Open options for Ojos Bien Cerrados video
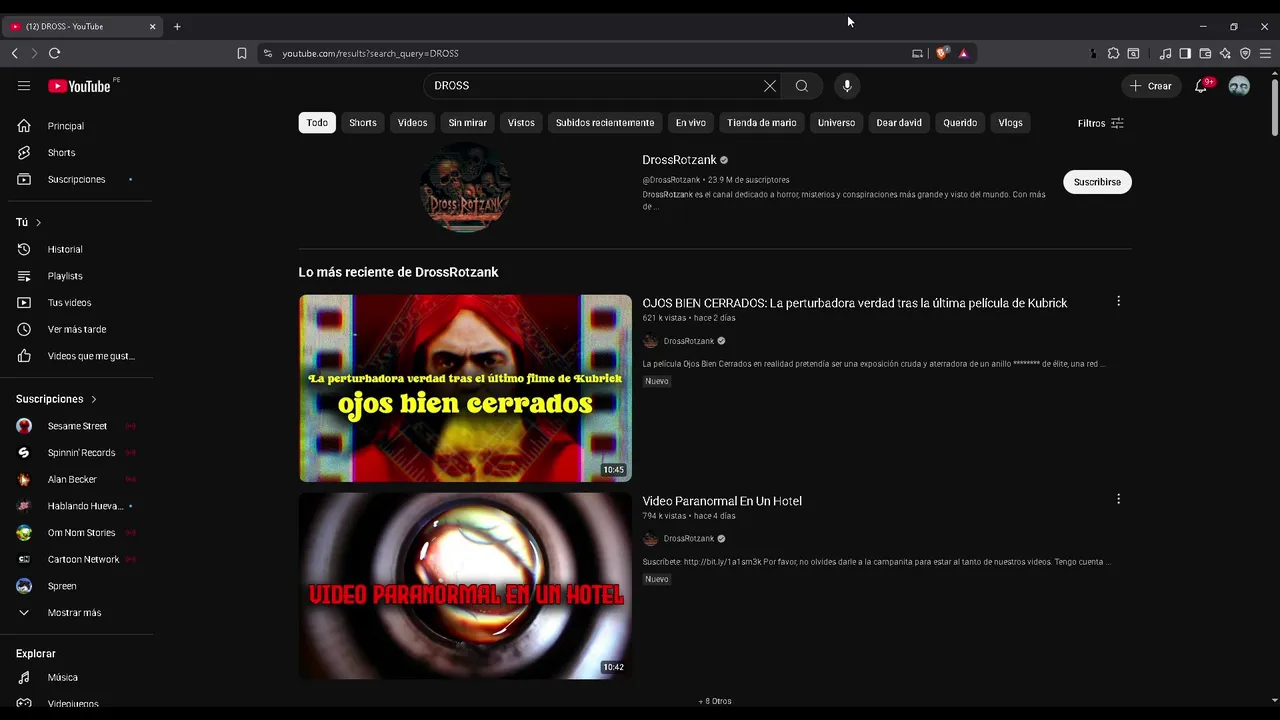The width and height of the screenshot is (1280, 720). tap(1118, 301)
